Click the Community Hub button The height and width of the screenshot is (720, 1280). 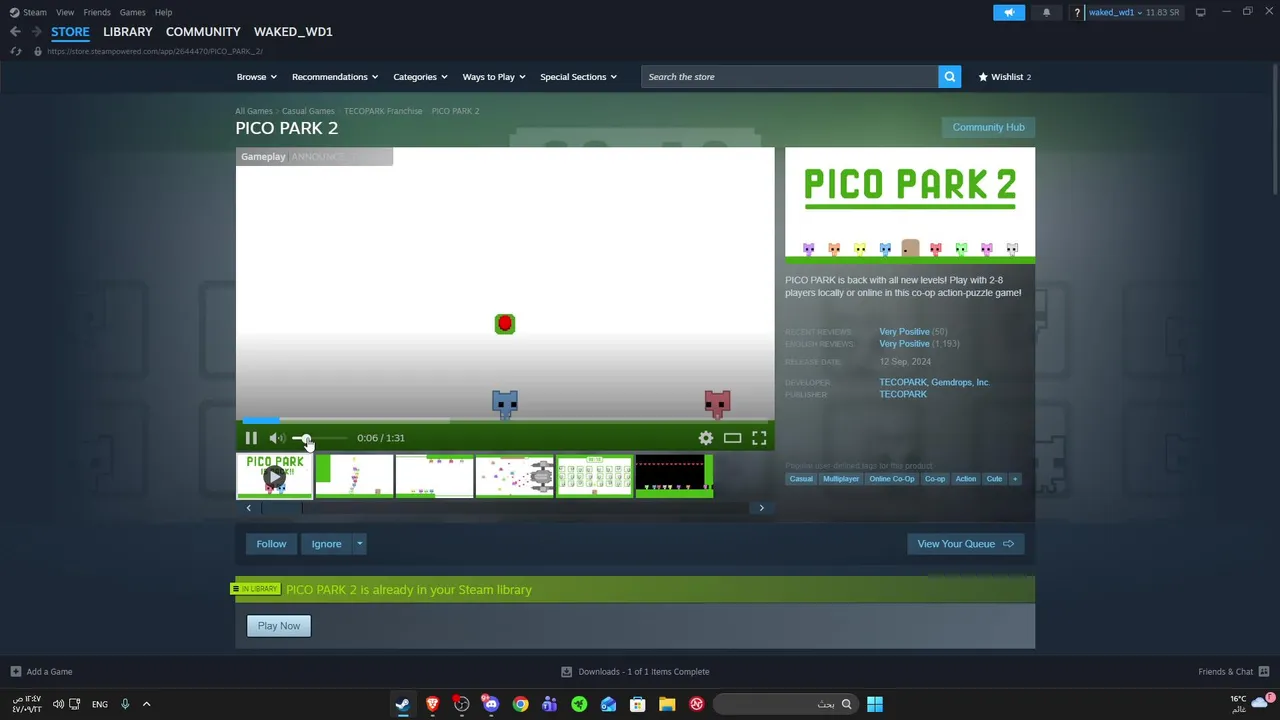[988, 127]
